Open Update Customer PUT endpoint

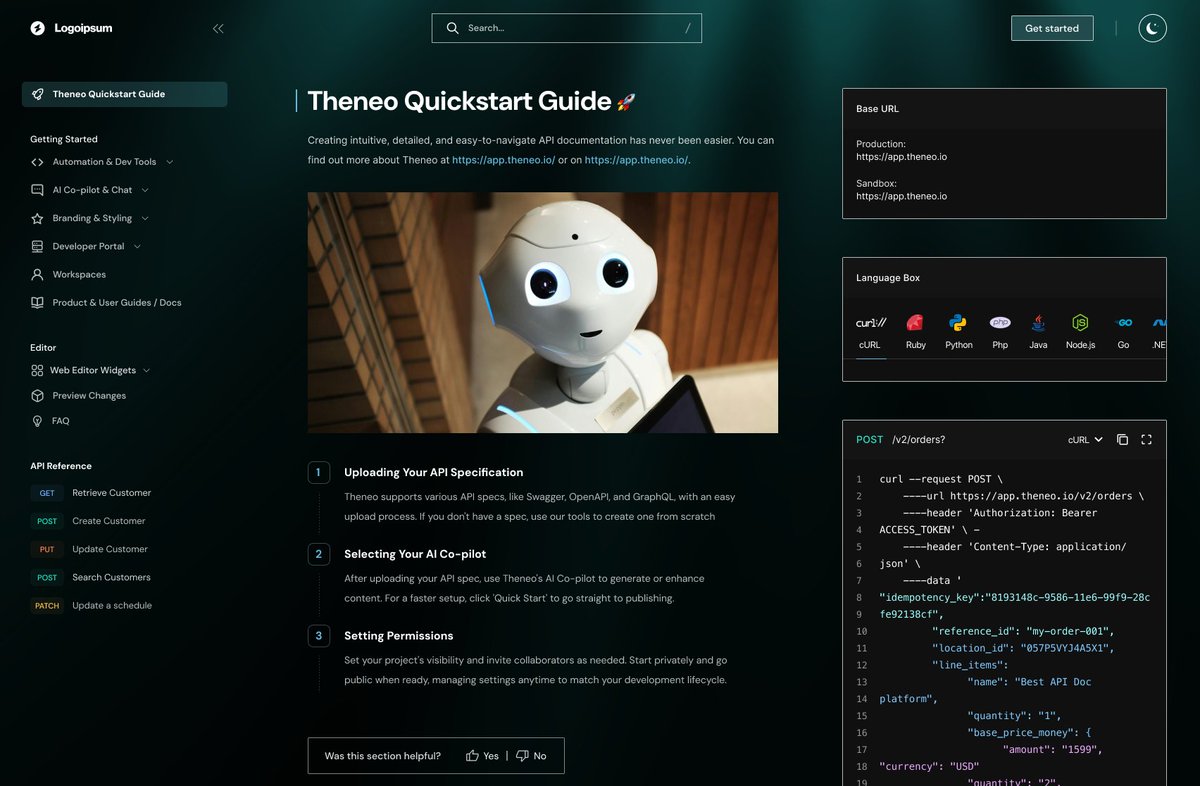(89, 549)
